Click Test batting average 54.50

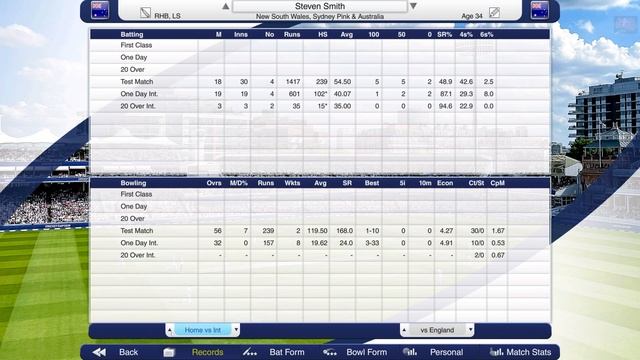(342, 82)
